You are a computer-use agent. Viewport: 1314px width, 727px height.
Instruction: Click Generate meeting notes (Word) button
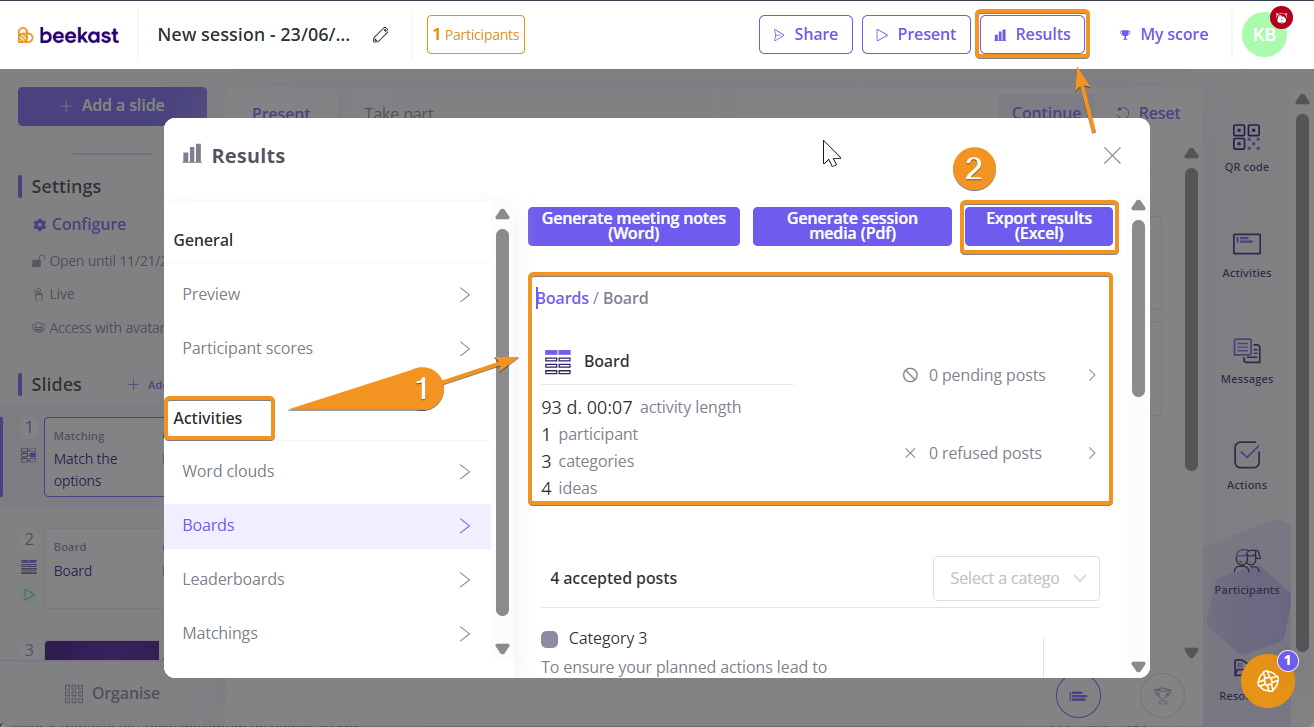[x=633, y=226]
